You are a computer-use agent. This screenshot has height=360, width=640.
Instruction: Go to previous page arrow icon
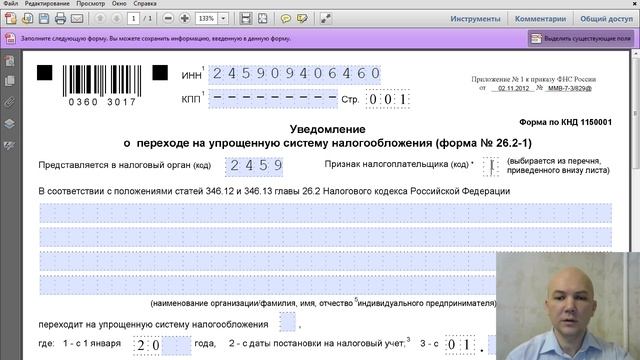point(100,18)
